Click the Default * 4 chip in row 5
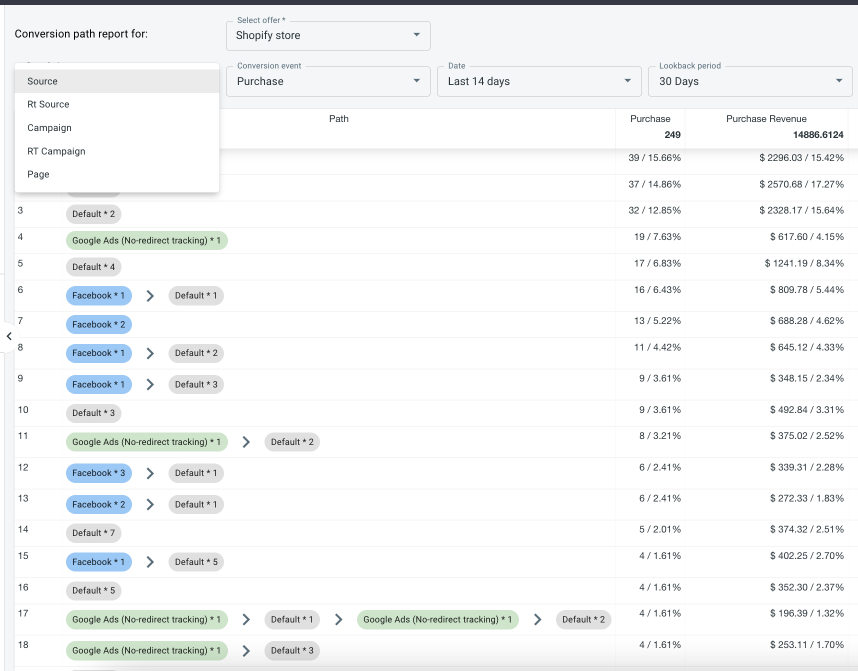This screenshot has width=858, height=671. pyautogui.click(x=94, y=267)
